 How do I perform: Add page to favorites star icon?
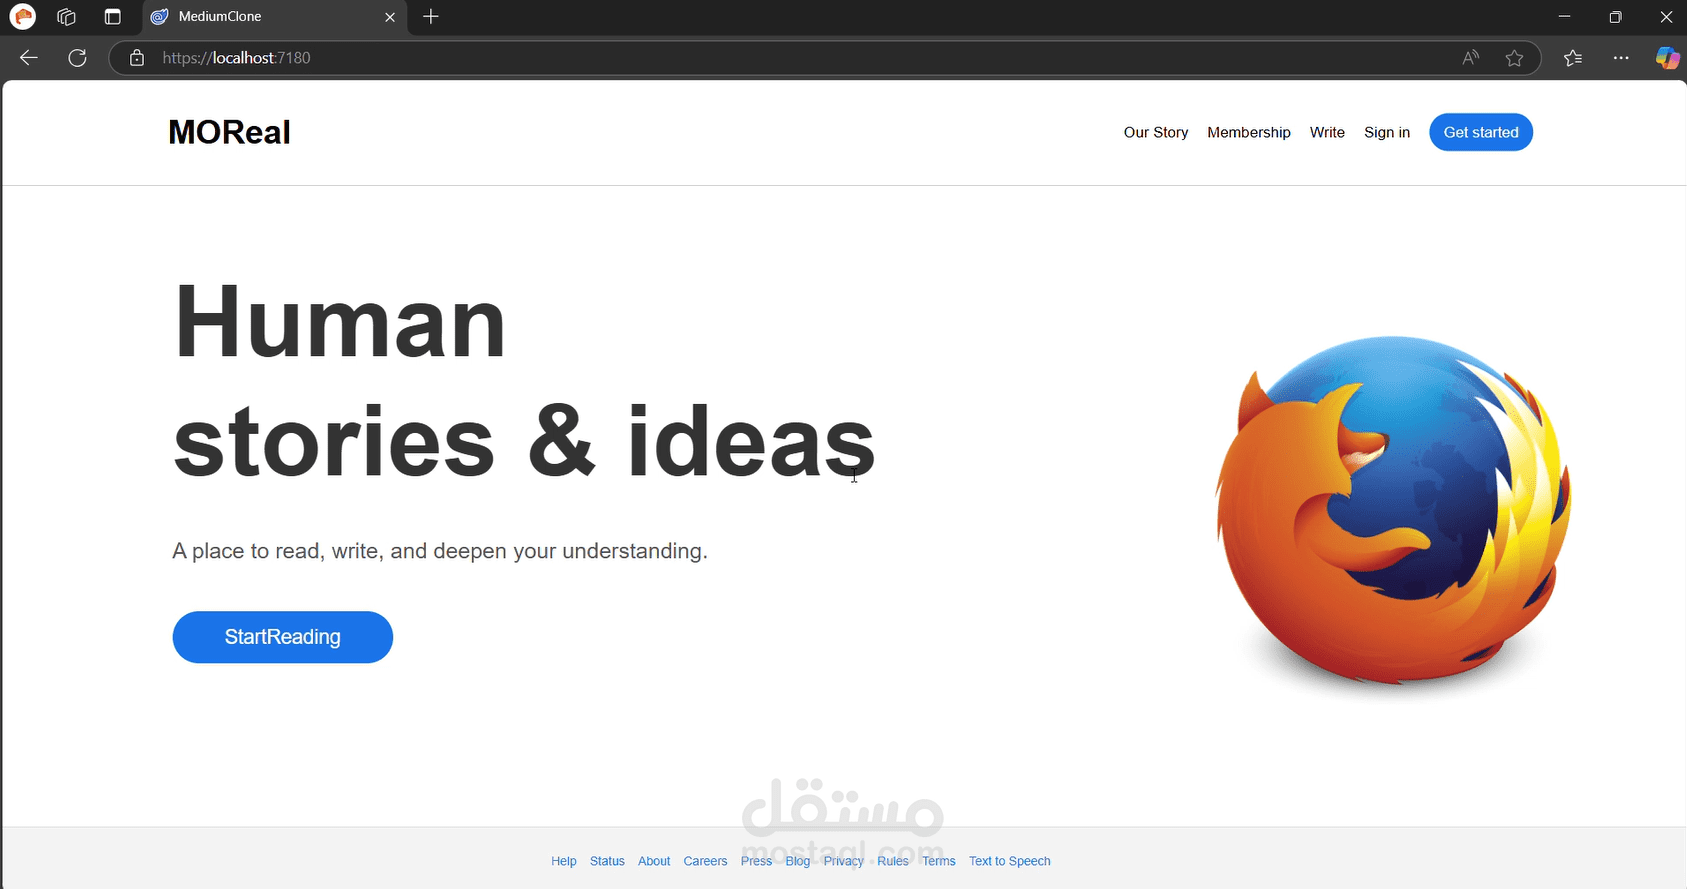click(1514, 58)
